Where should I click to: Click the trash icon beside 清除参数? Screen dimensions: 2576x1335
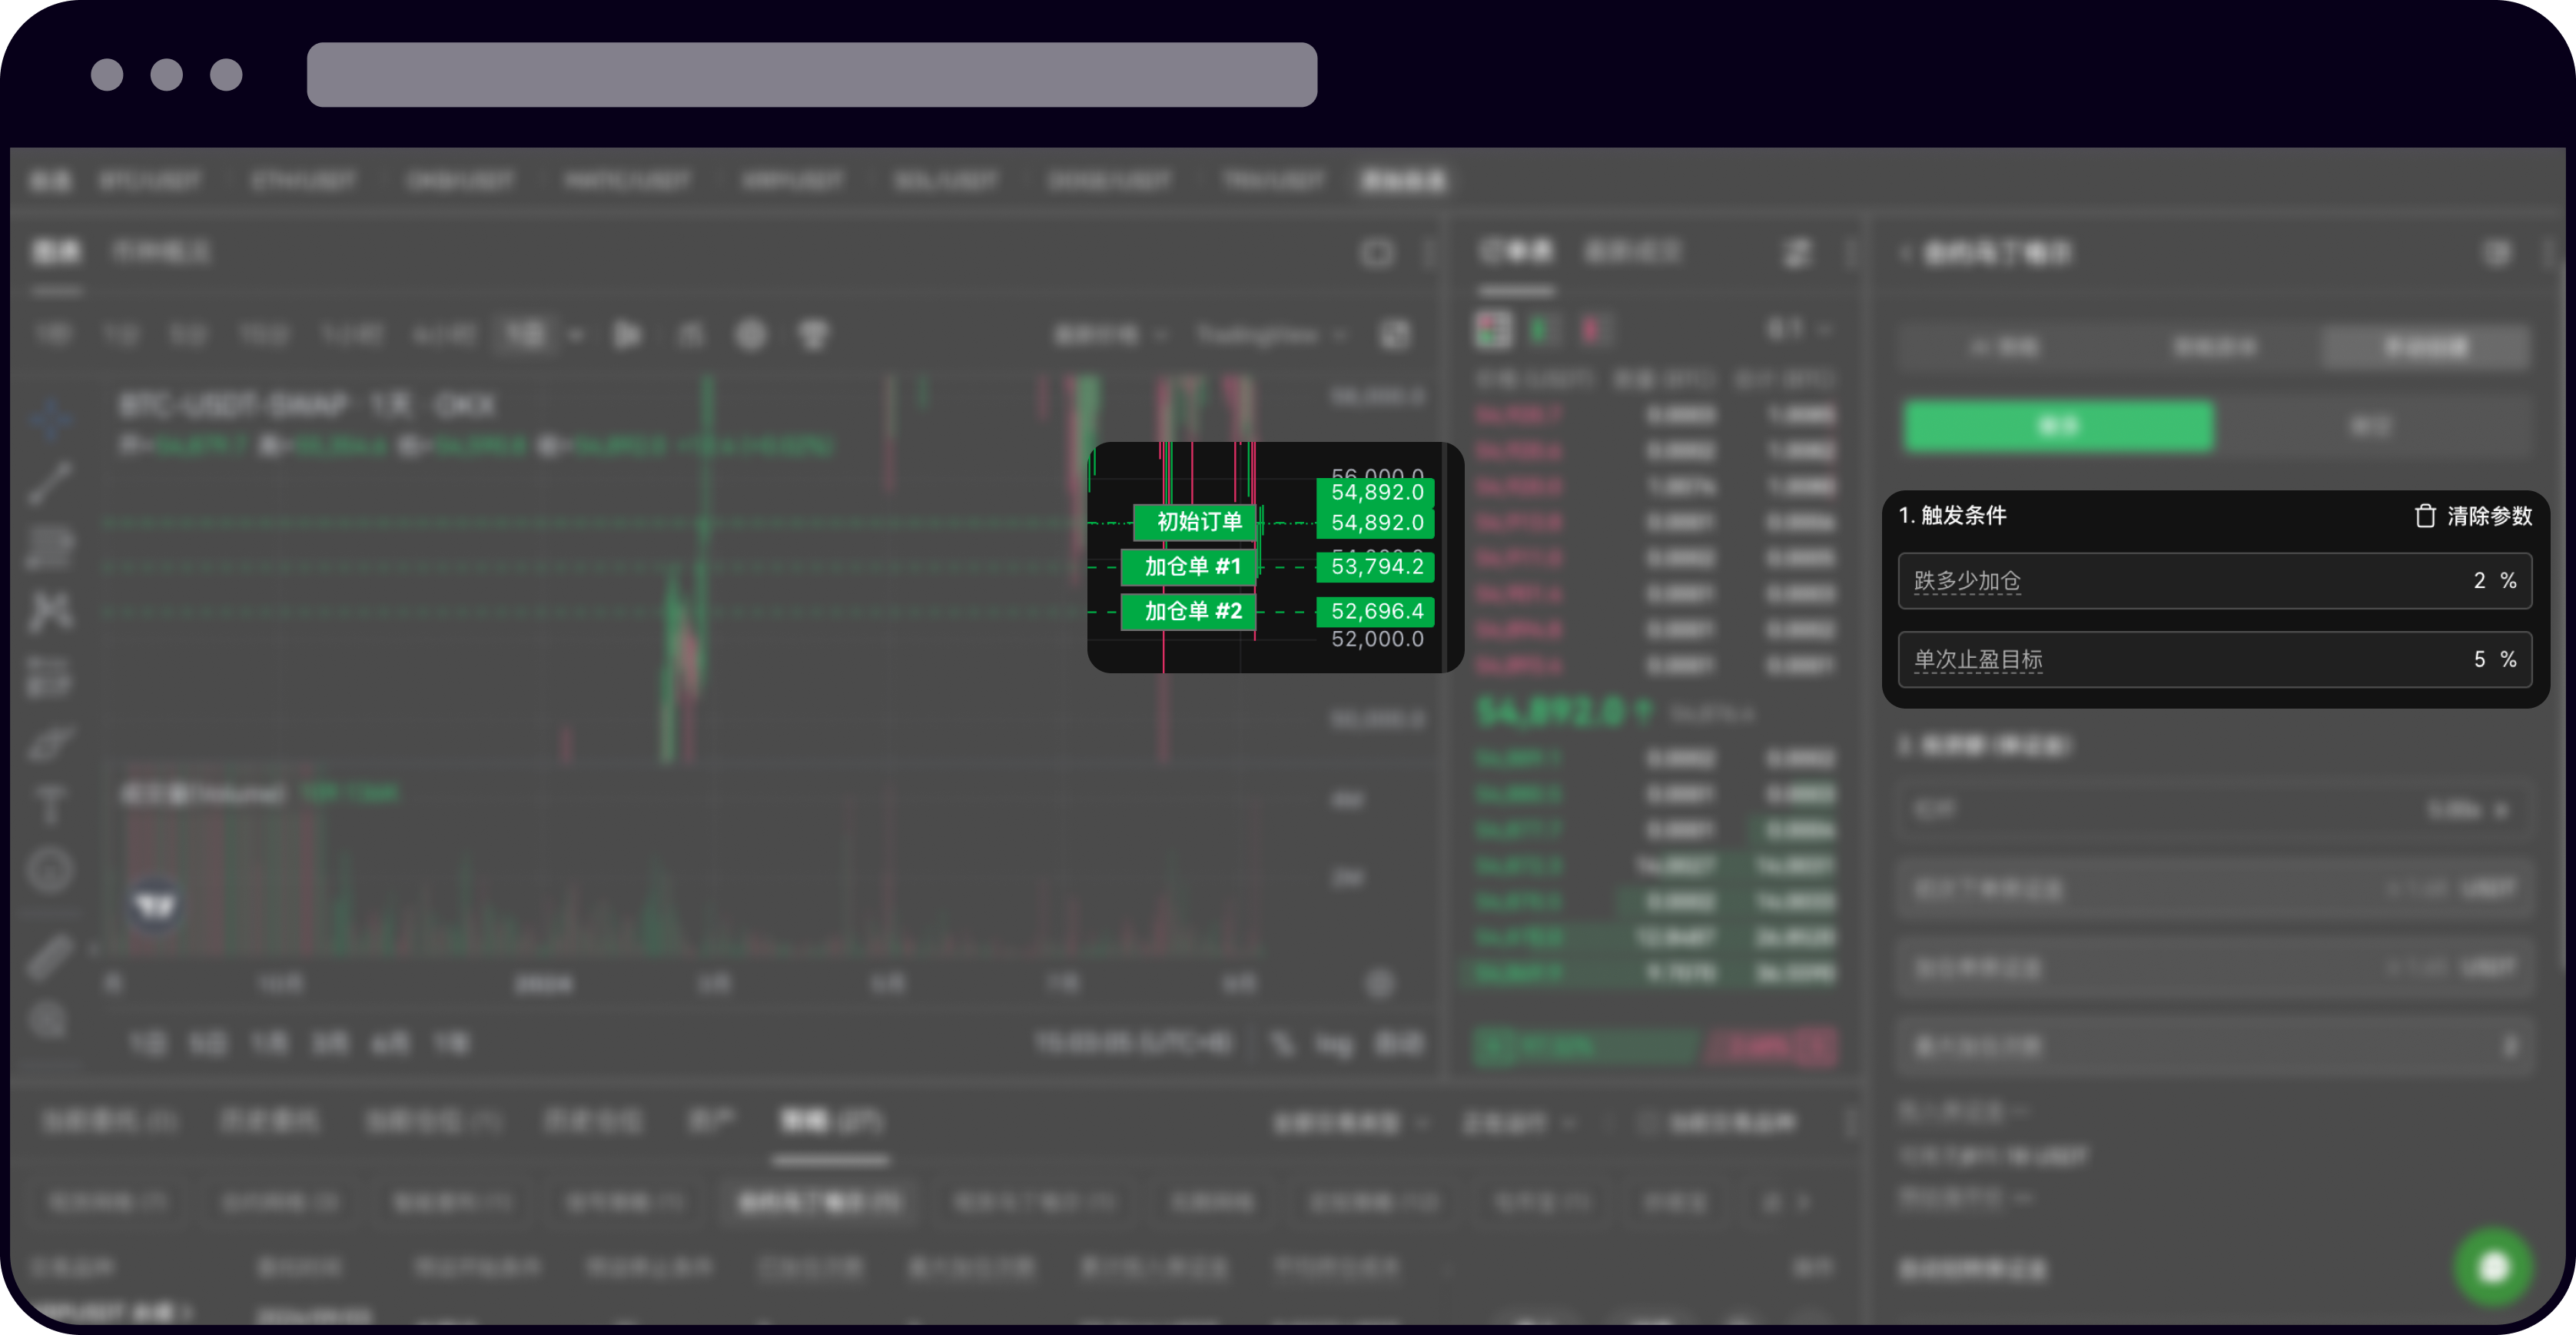pos(2425,515)
